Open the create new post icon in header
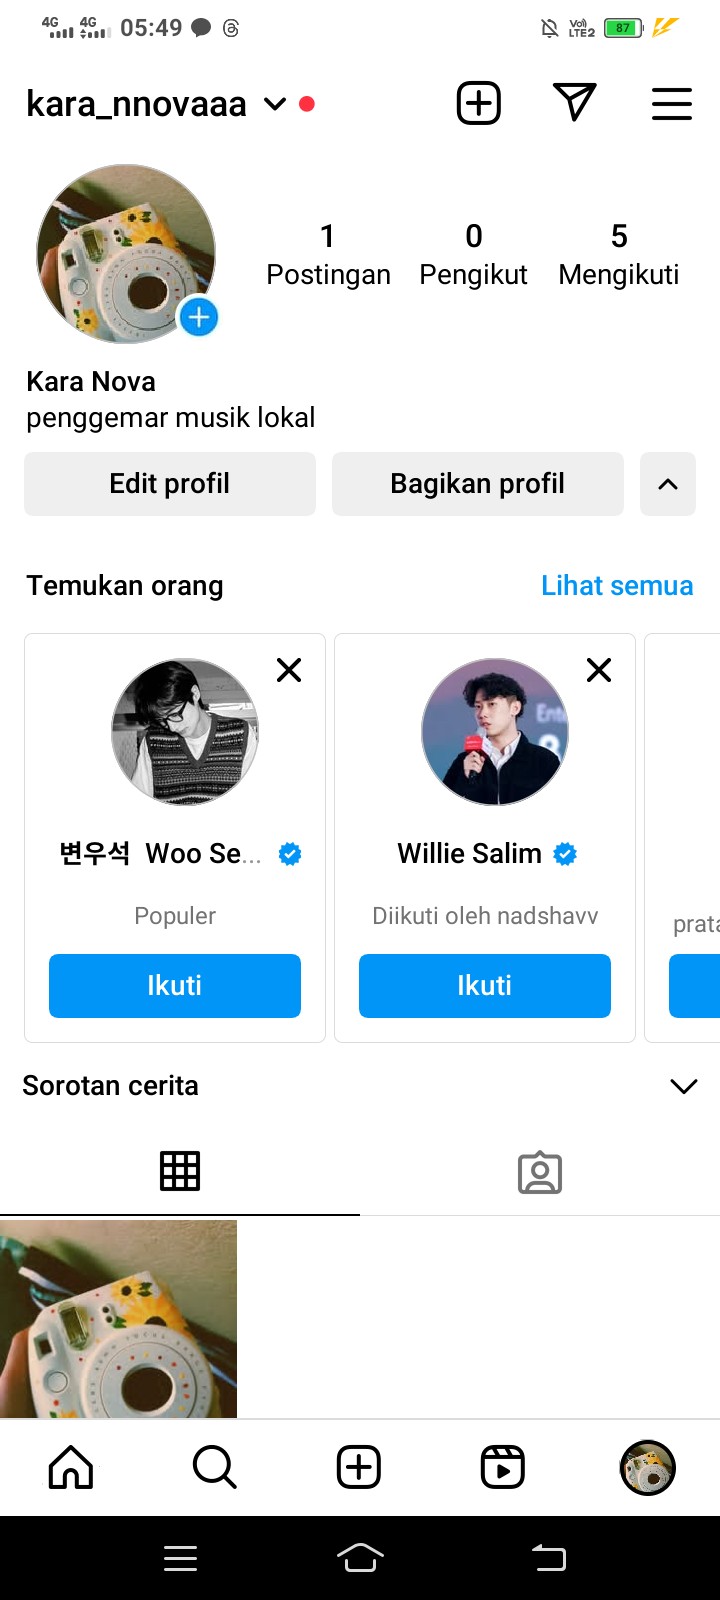Screen dimensions: 720x1600 [x=479, y=103]
